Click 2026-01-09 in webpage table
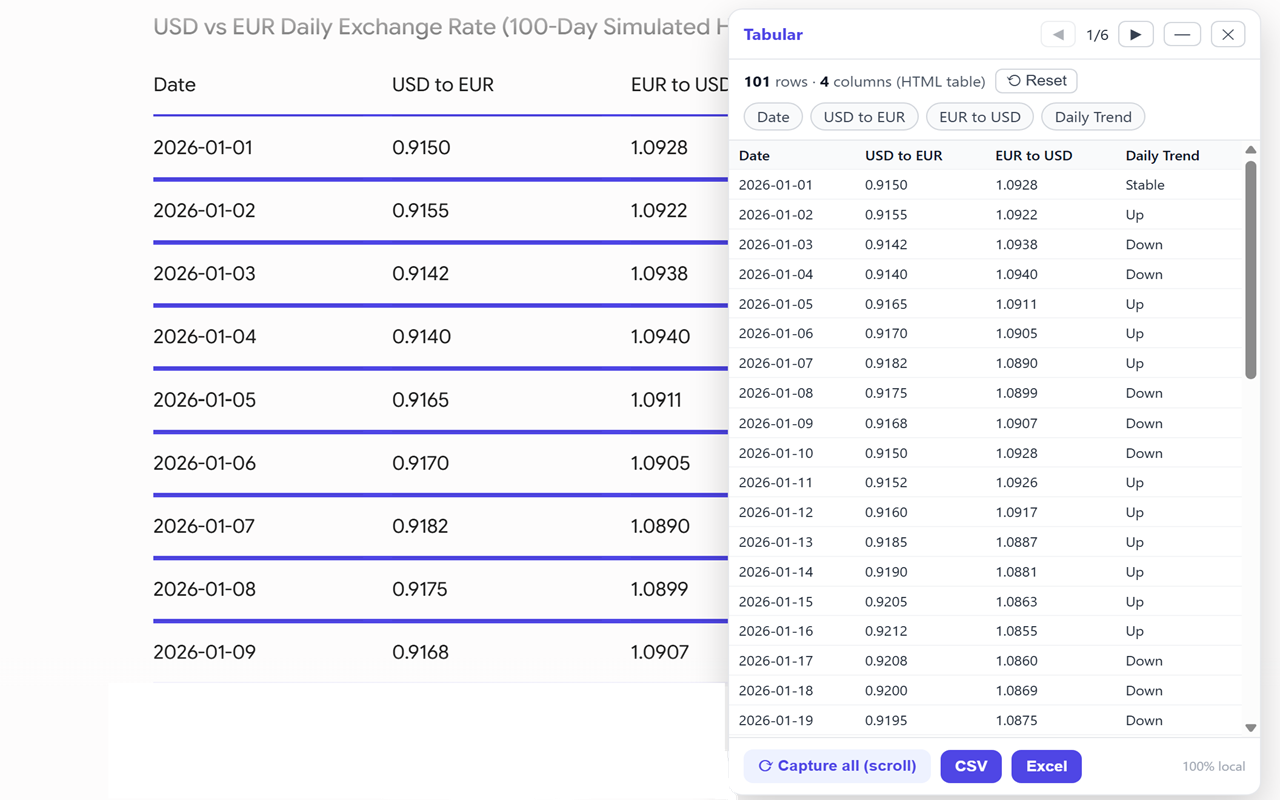This screenshot has width=1280, height=800. click(204, 652)
